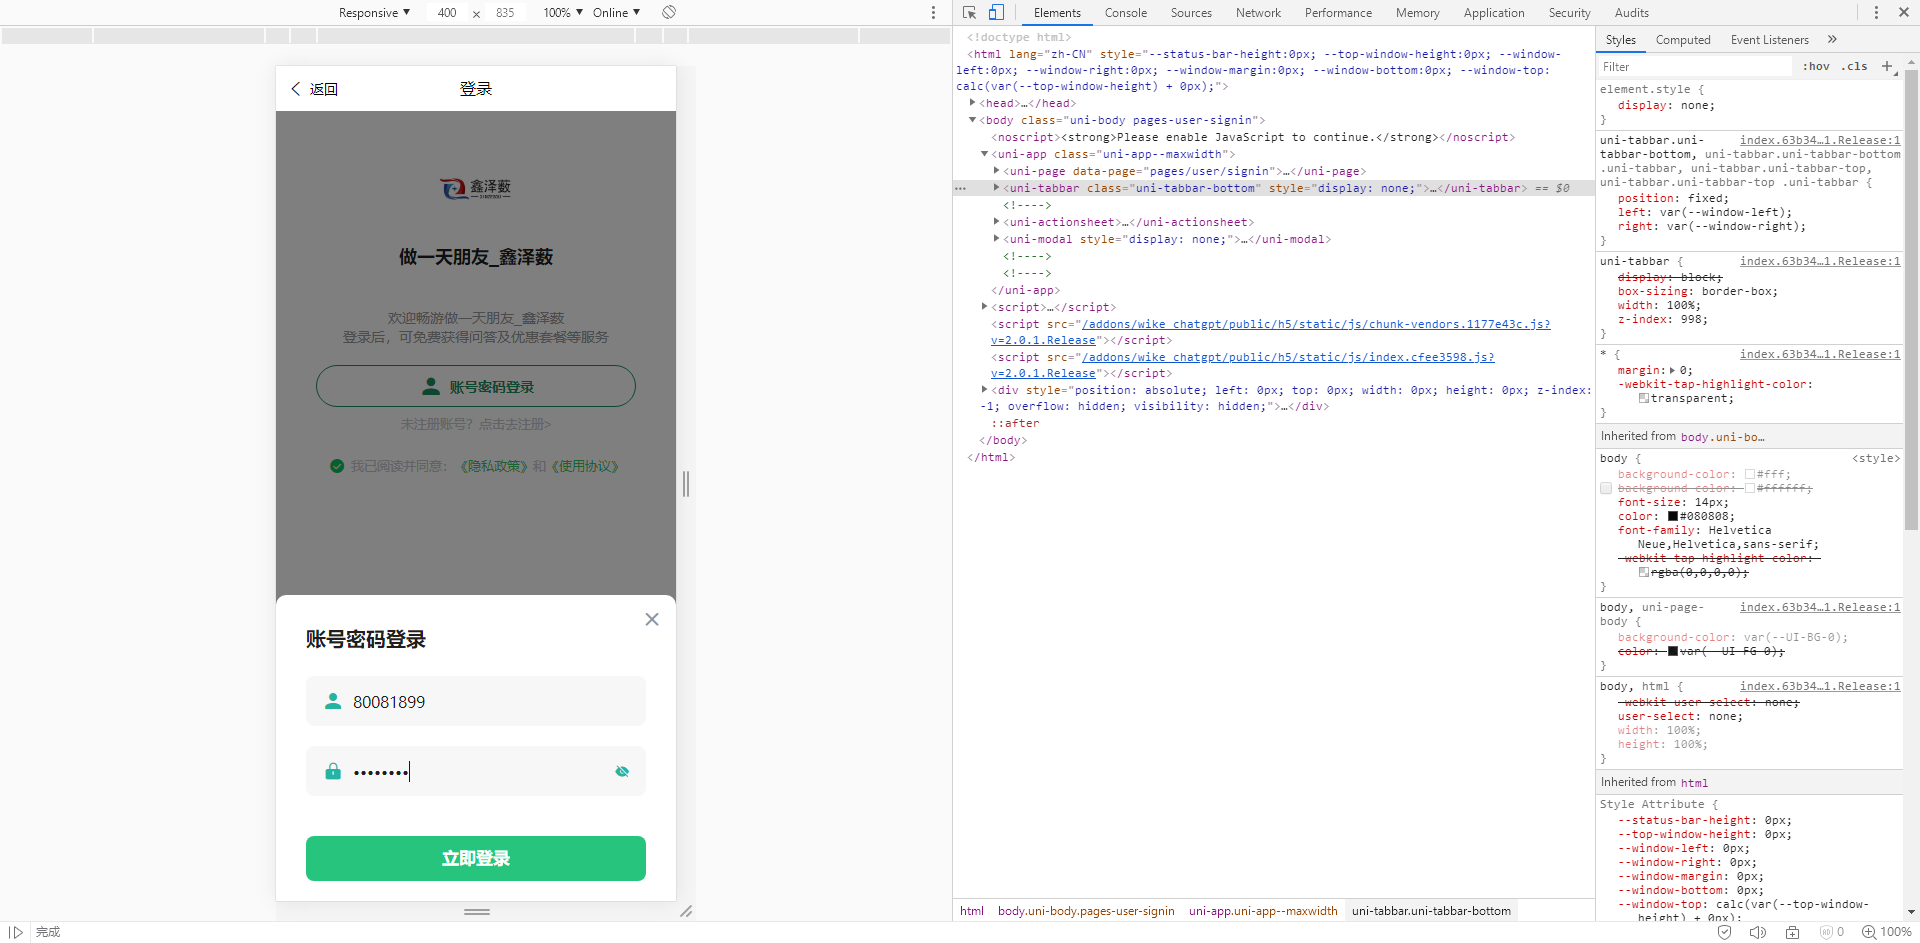Expand the head element node
This screenshot has width=1920, height=943.
pyautogui.click(x=972, y=102)
